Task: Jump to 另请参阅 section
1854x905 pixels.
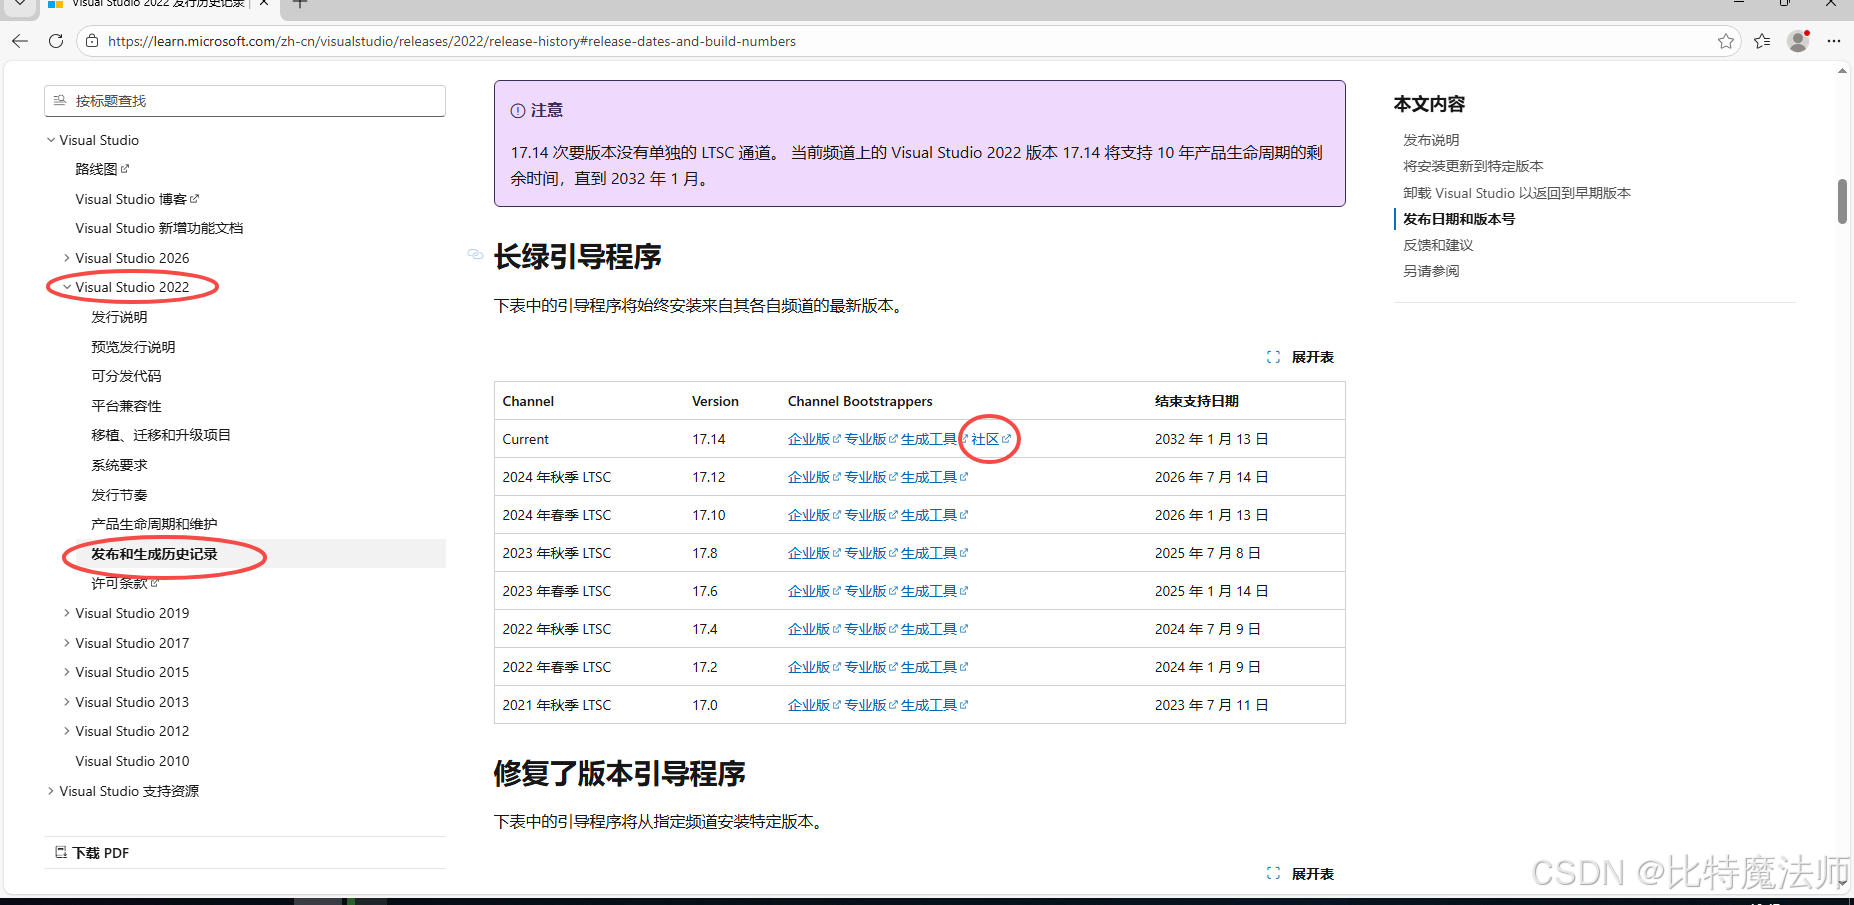Action: tap(1431, 271)
